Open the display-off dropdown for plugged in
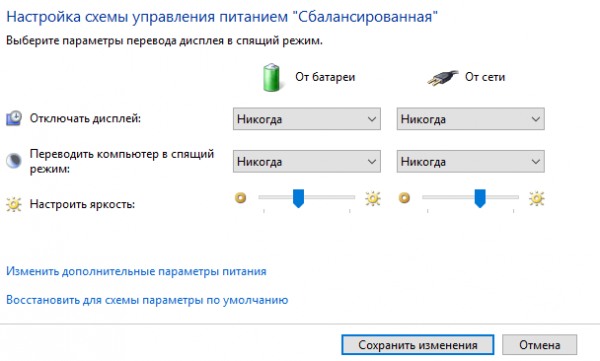 coord(470,119)
